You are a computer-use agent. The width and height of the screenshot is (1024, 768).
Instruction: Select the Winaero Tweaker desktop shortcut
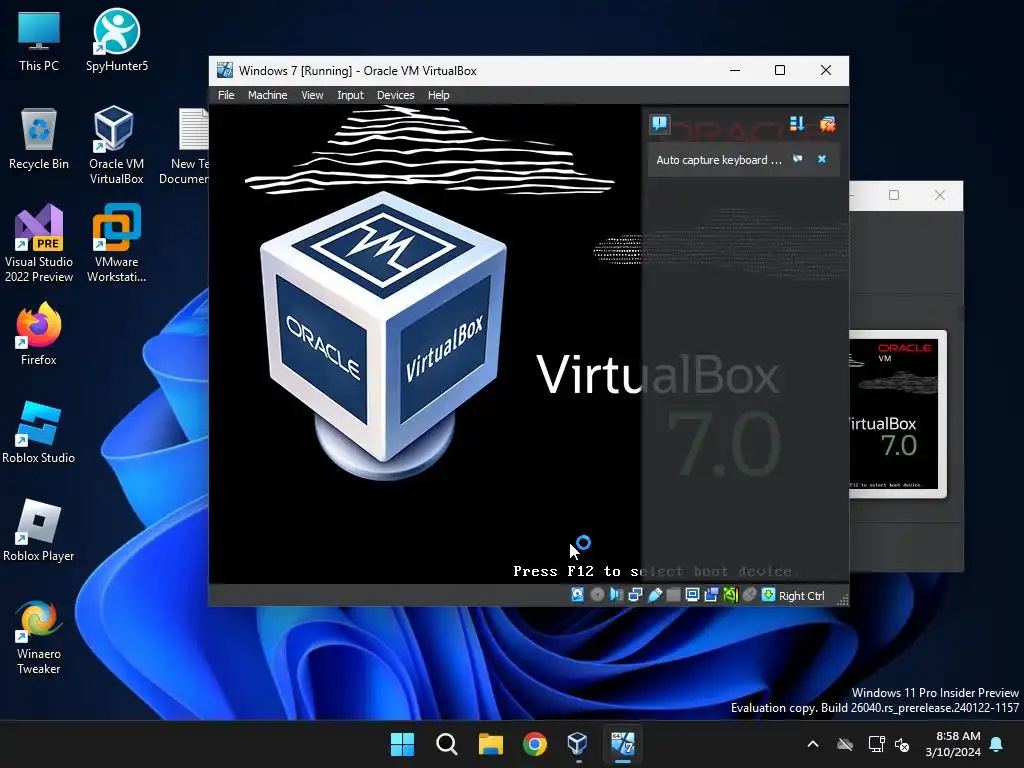coord(39,637)
